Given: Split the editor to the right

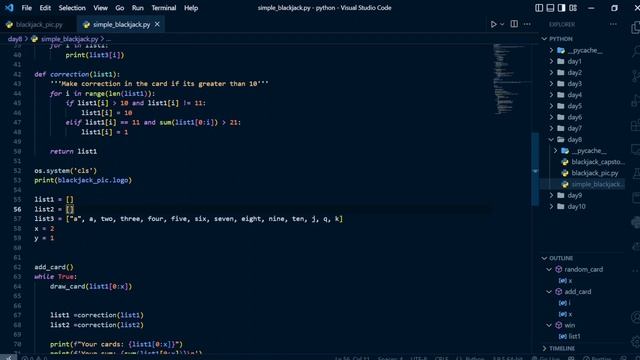Looking at the screenshot, I should [x=514, y=24].
